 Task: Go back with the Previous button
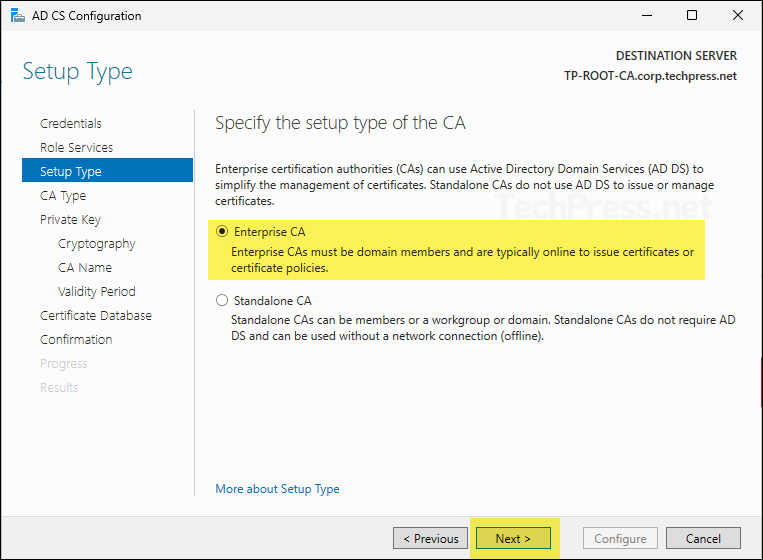tap(430, 539)
